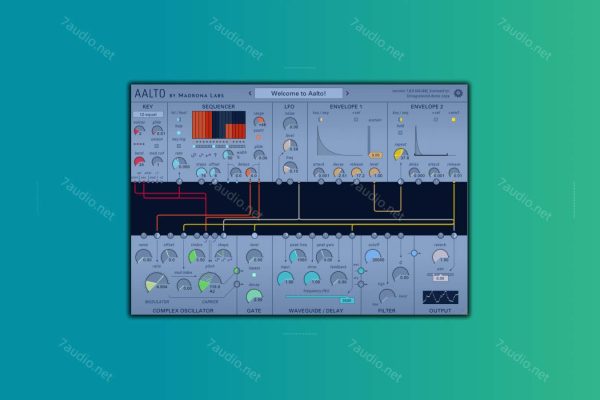Click the oscilloscope display in OUTPUT
Viewport: 600px width, 400px height.
click(x=440, y=297)
